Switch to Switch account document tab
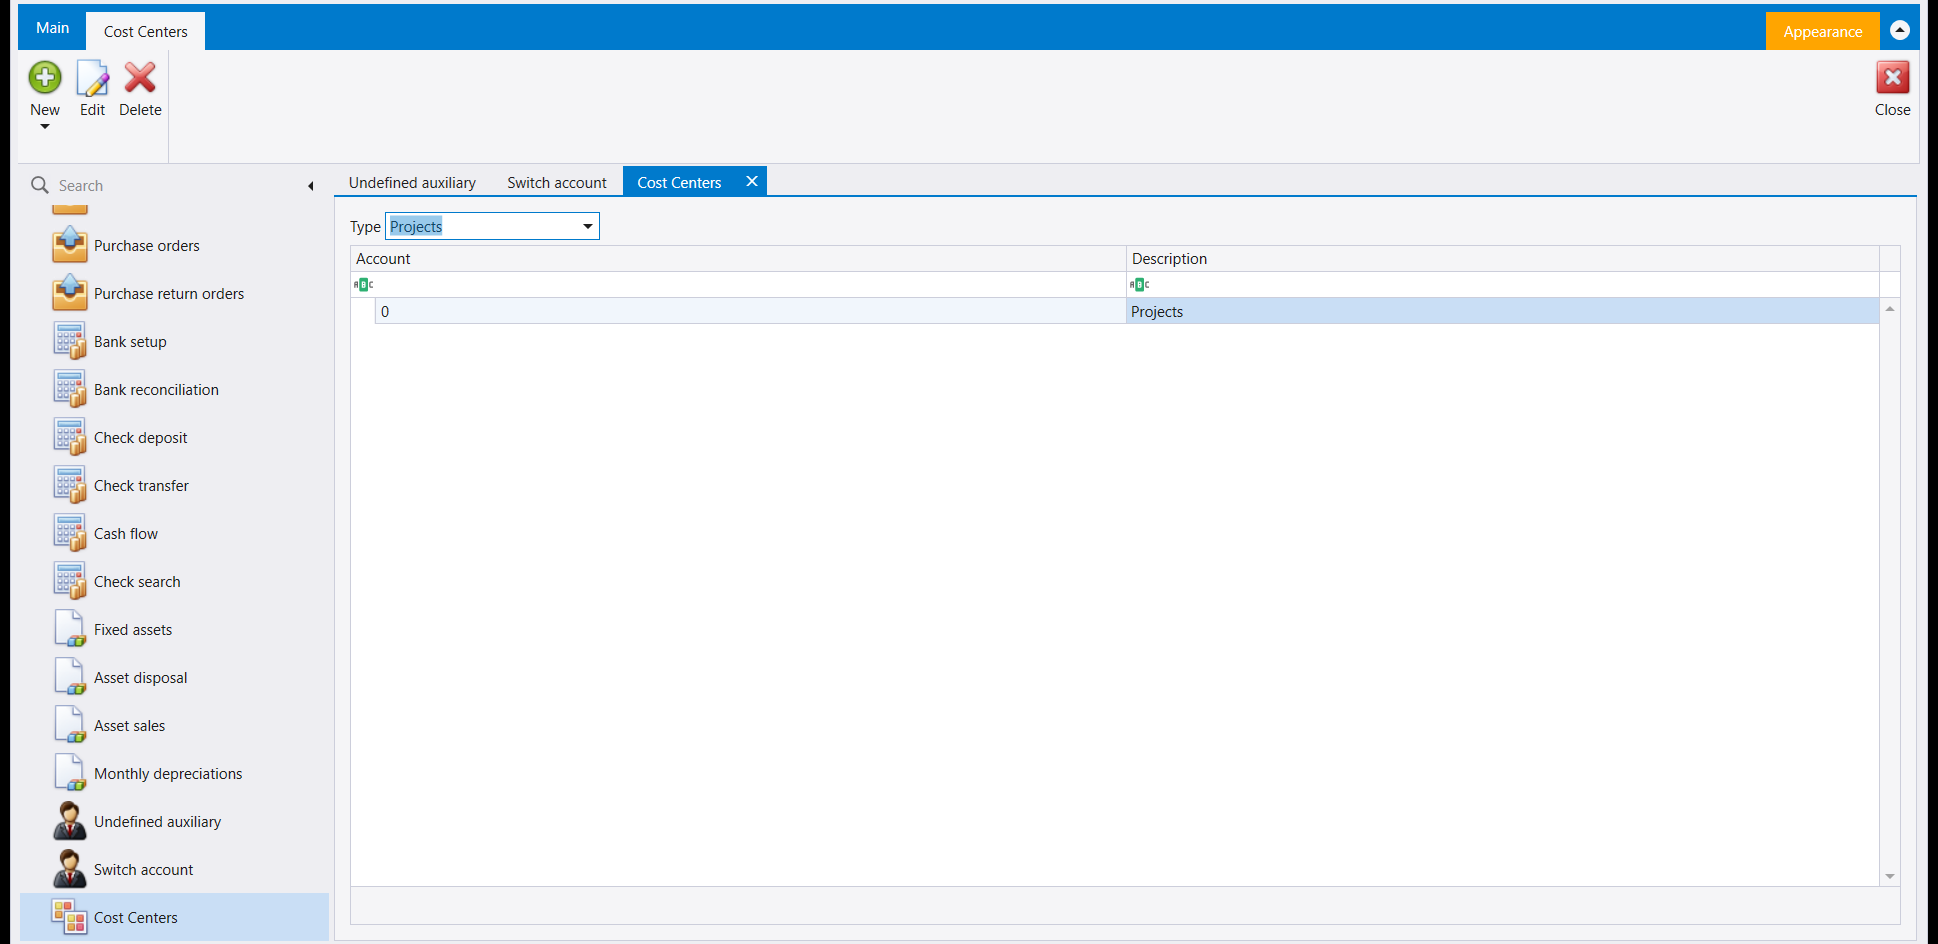 557,182
